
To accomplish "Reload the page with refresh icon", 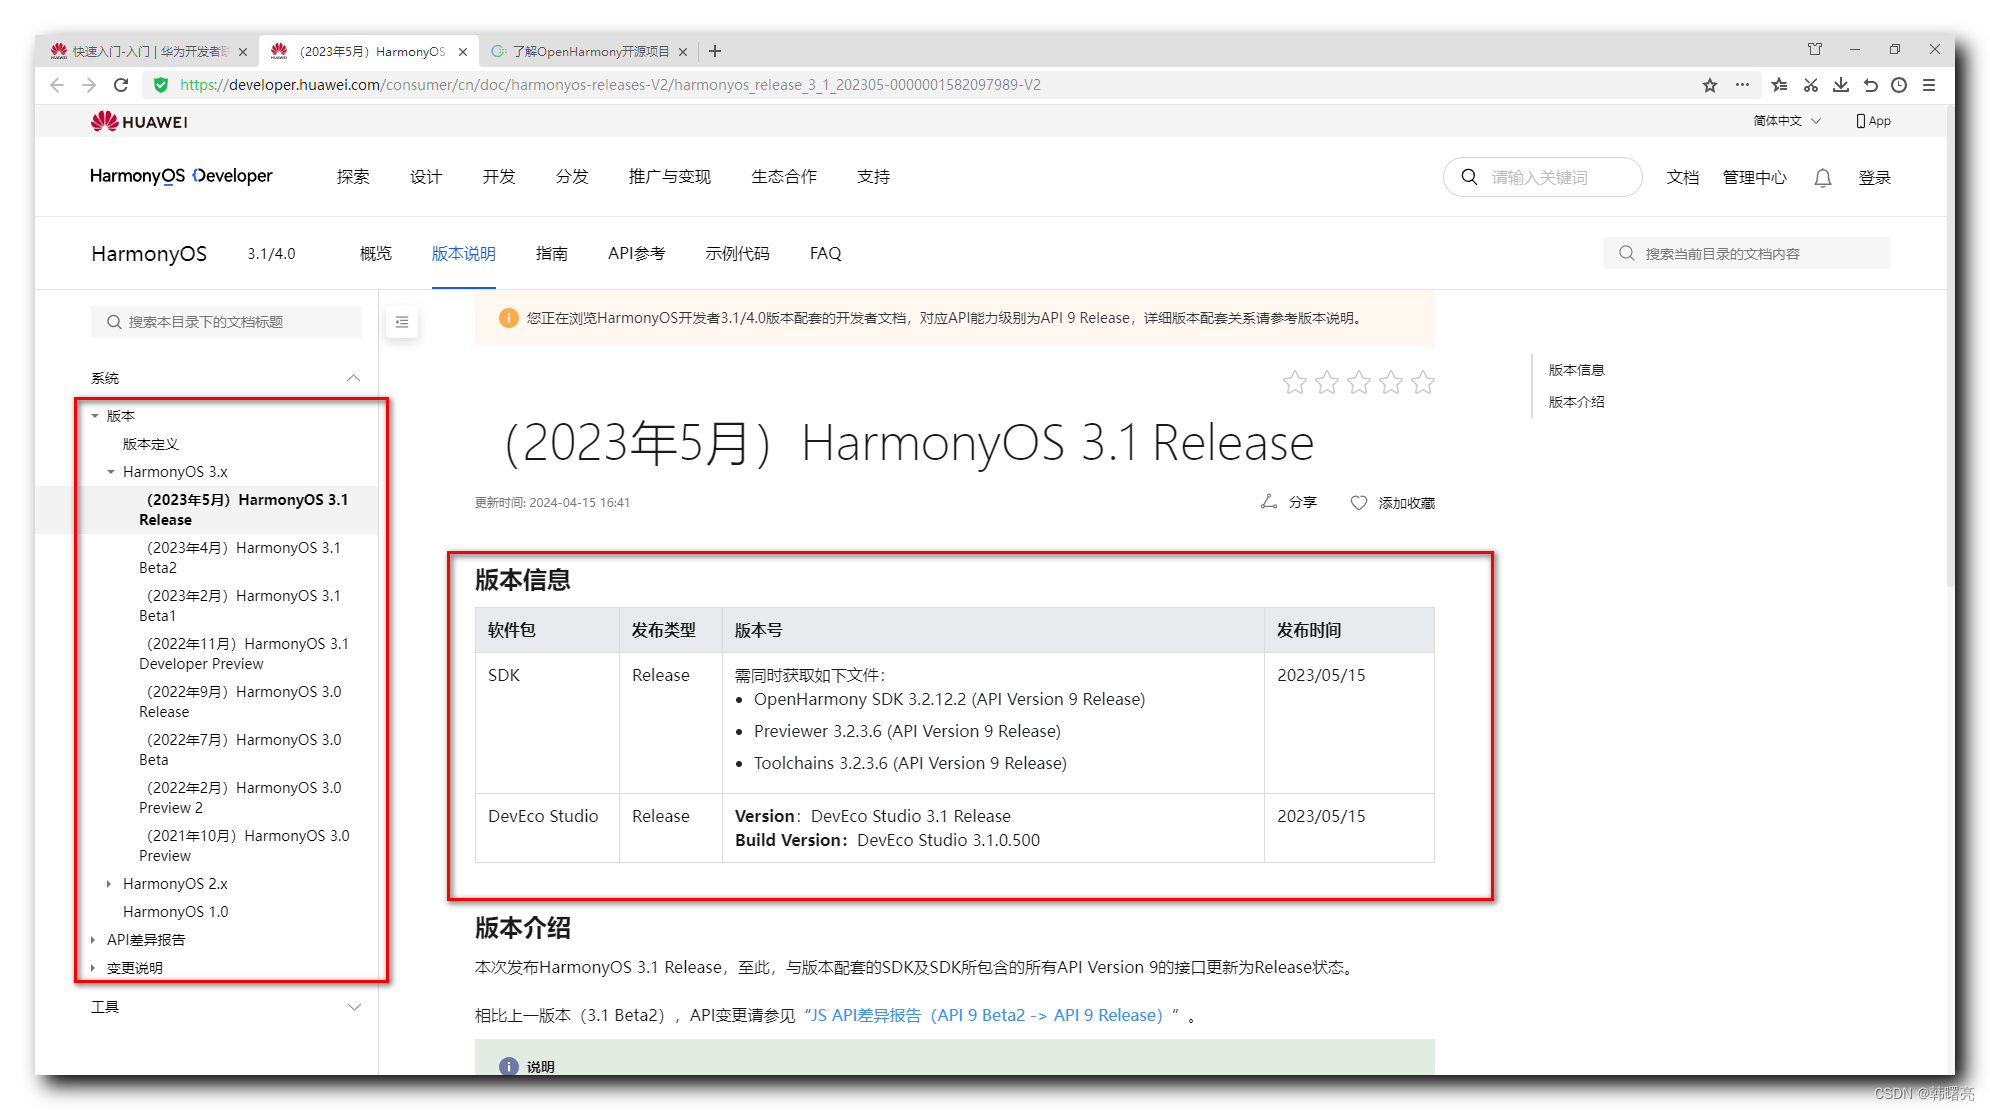I will point(121,85).
